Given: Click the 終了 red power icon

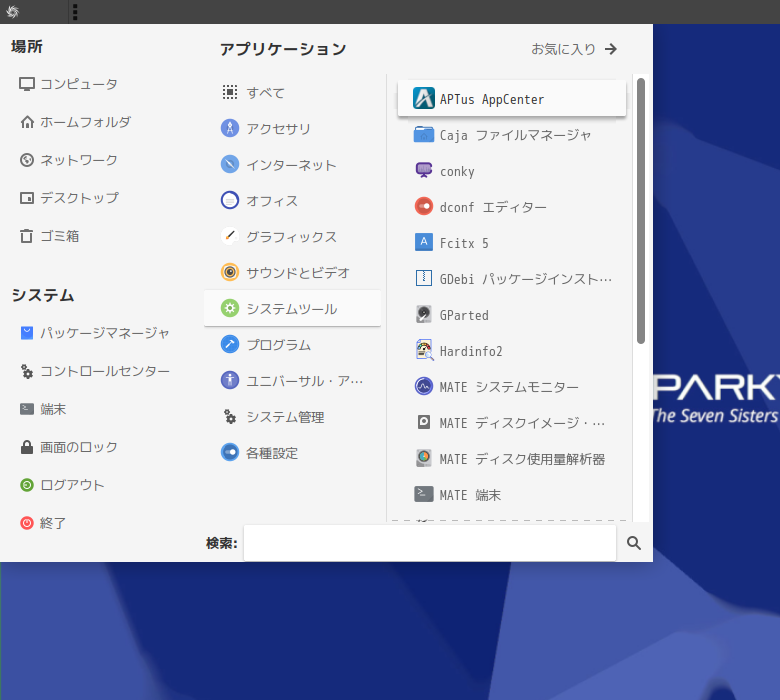Looking at the screenshot, I should [27, 523].
